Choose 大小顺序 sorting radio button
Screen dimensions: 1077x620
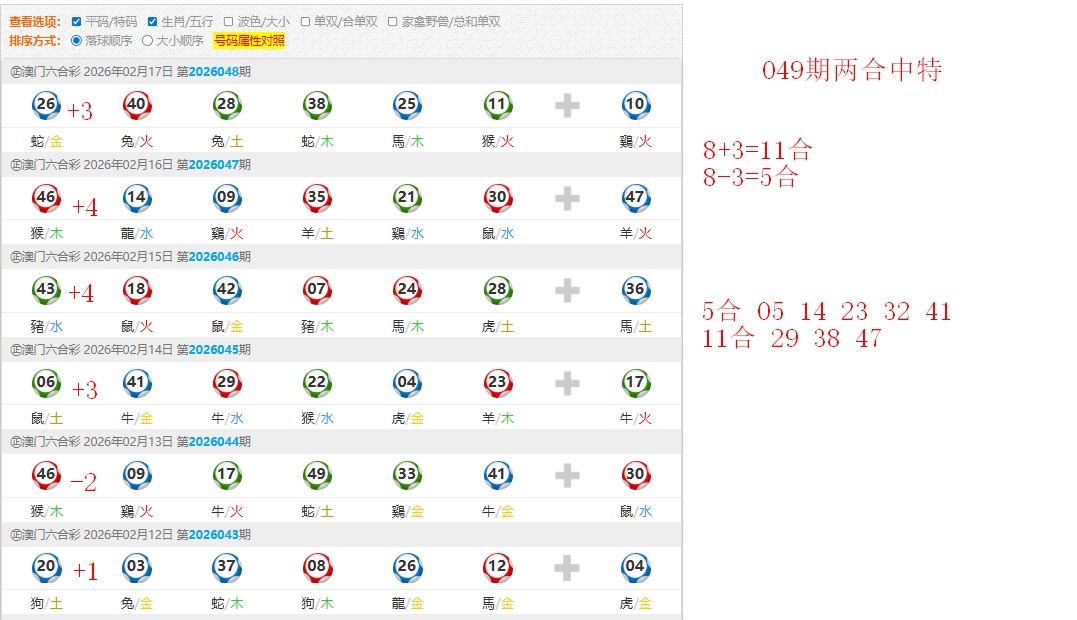(148, 41)
